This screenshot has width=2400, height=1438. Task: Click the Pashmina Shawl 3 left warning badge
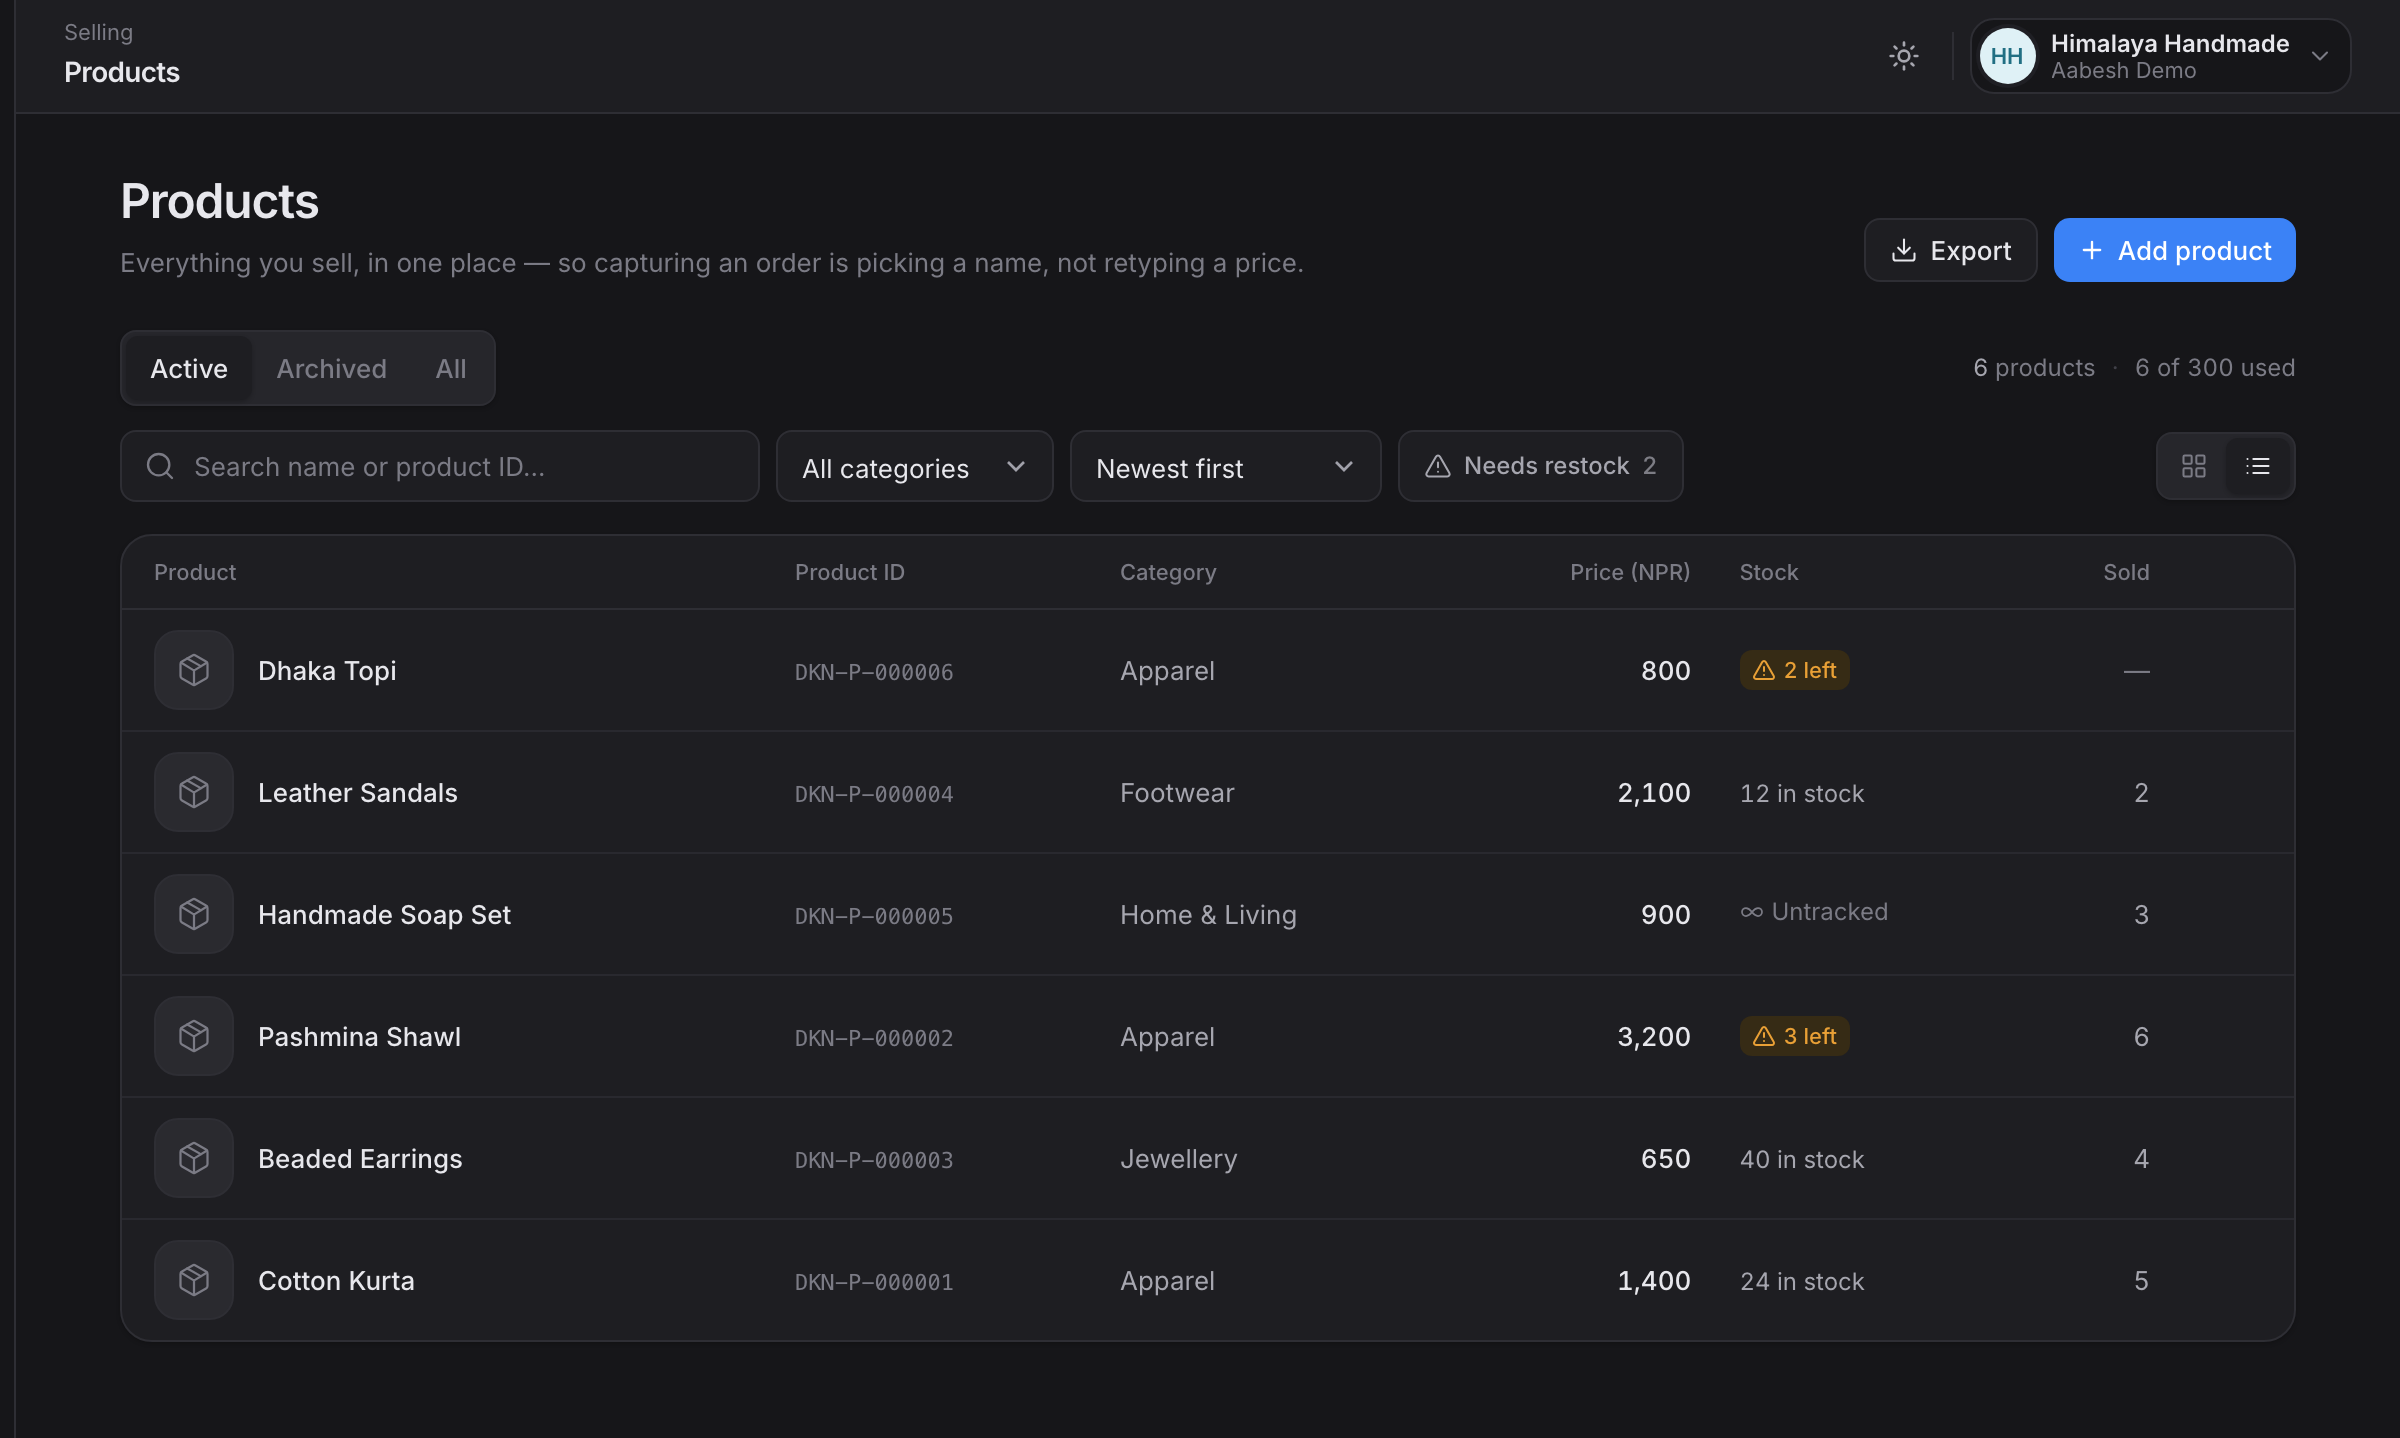pos(1794,1036)
